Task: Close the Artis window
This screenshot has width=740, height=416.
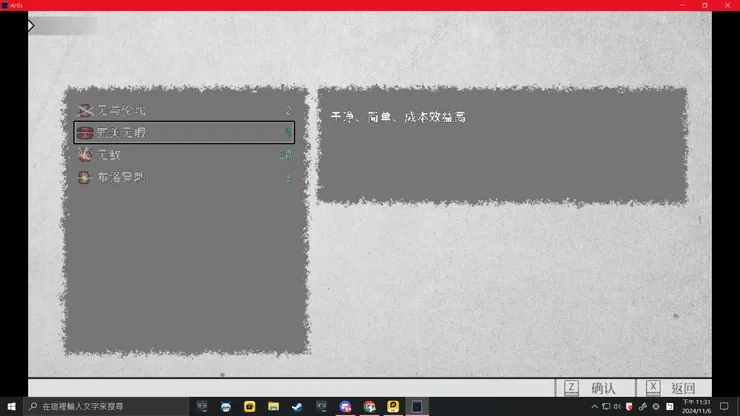Action: [727, 5]
